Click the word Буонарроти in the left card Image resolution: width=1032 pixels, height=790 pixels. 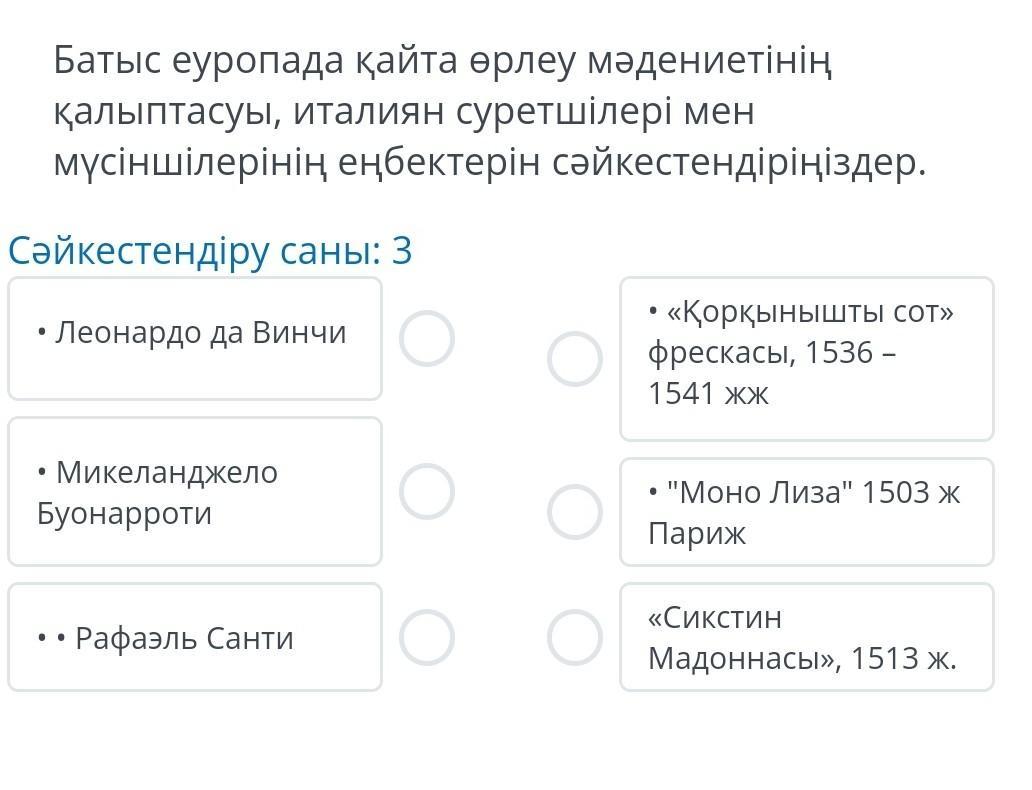(x=124, y=513)
